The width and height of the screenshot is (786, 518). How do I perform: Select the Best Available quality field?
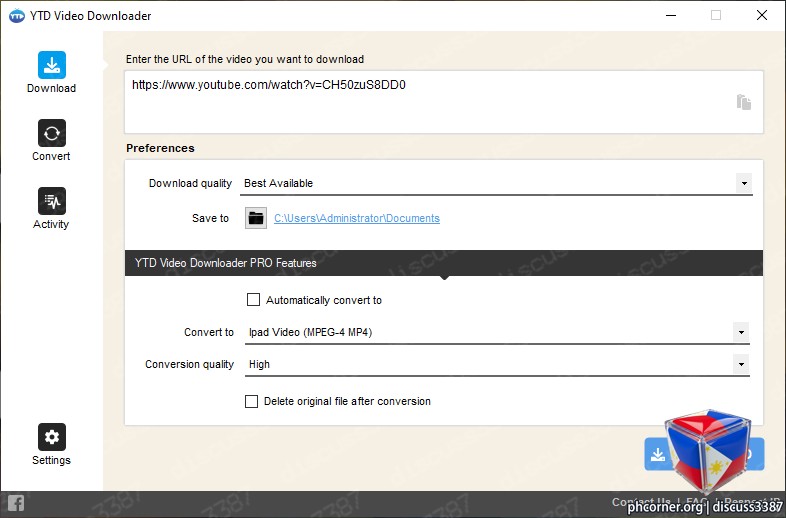click(498, 184)
